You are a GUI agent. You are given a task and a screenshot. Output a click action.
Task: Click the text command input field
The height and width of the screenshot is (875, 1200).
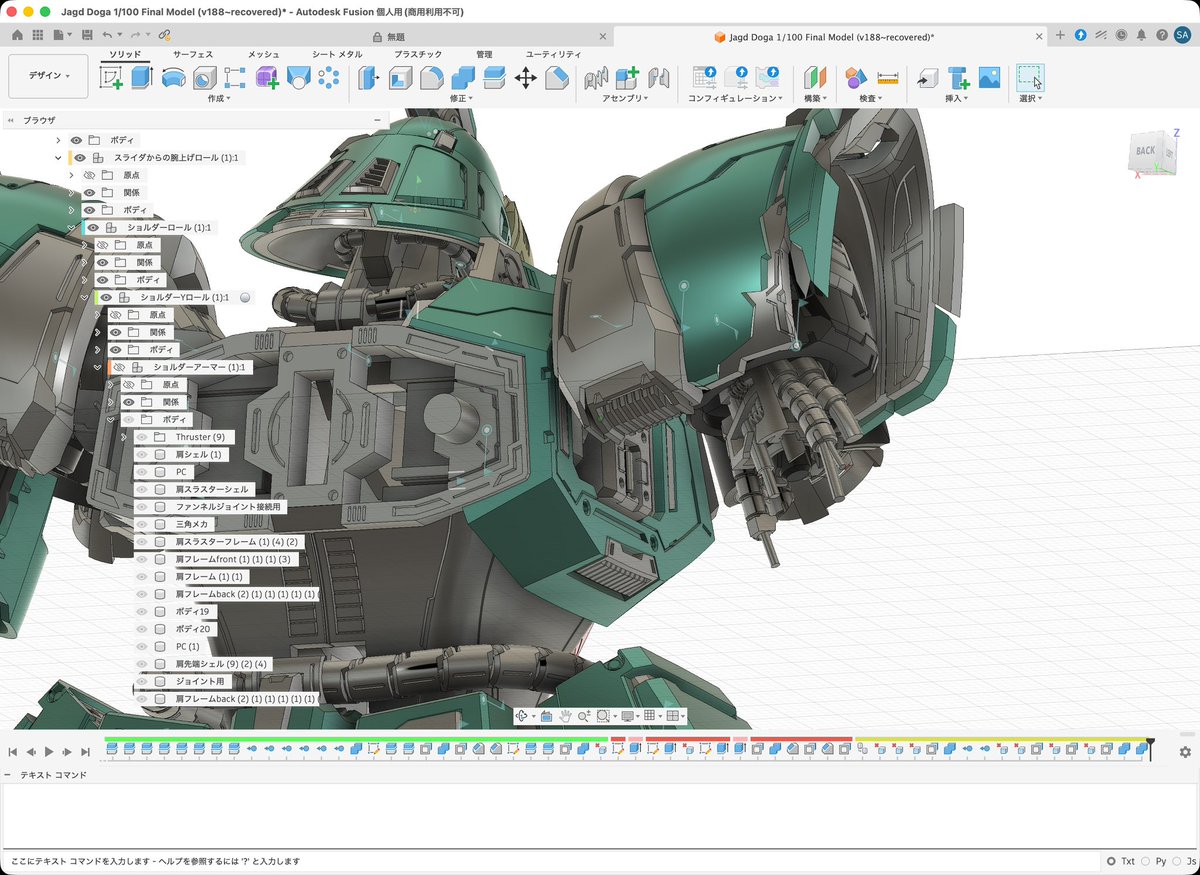(x=550, y=861)
